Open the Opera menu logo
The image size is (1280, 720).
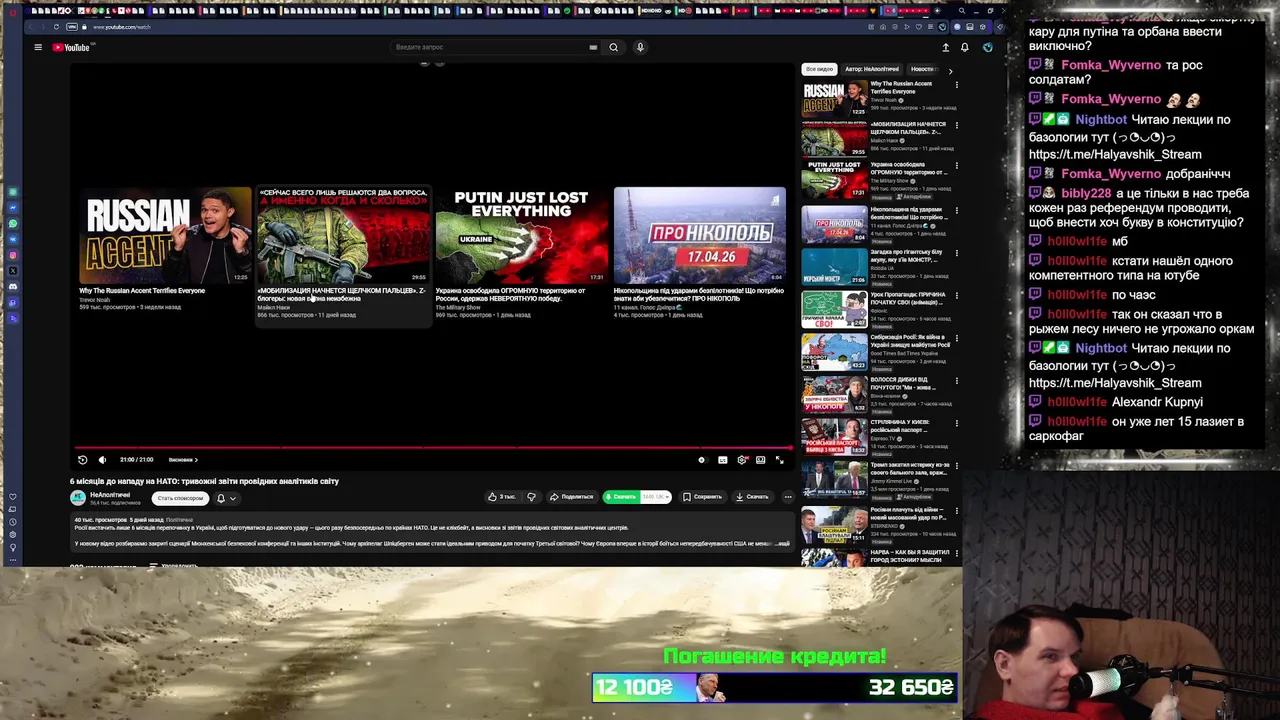pos(13,11)
